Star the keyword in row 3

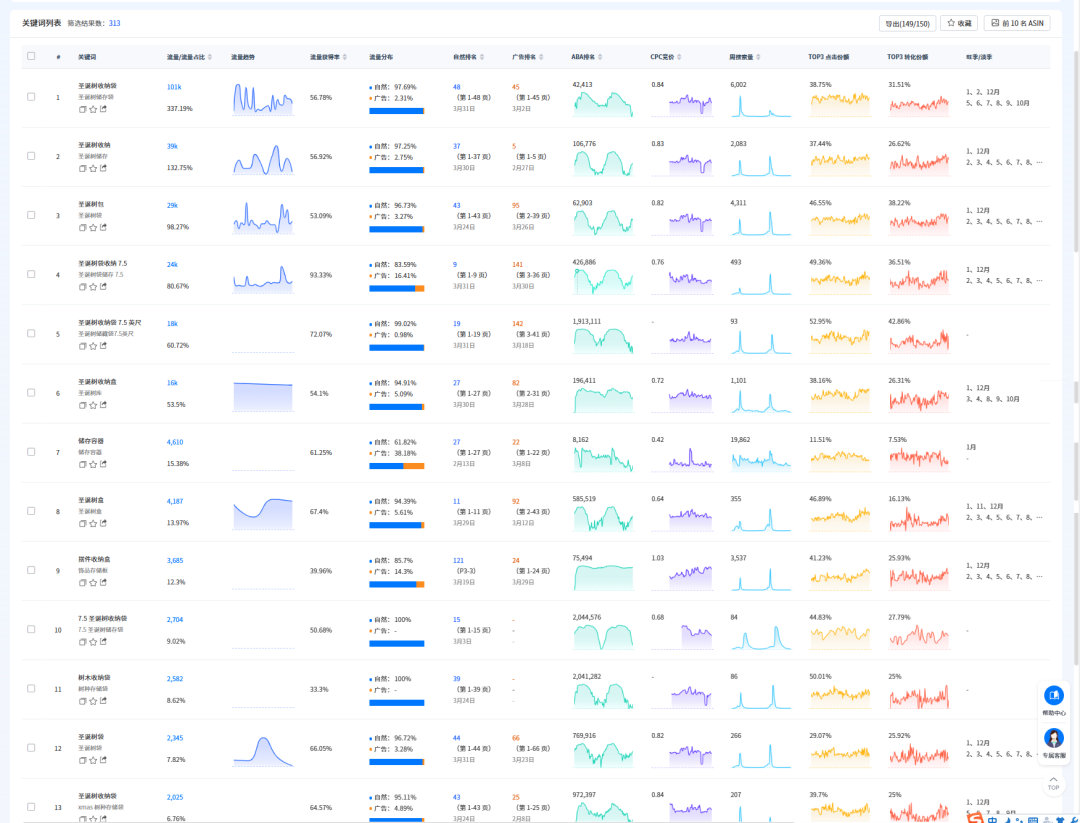coord(93,227)
